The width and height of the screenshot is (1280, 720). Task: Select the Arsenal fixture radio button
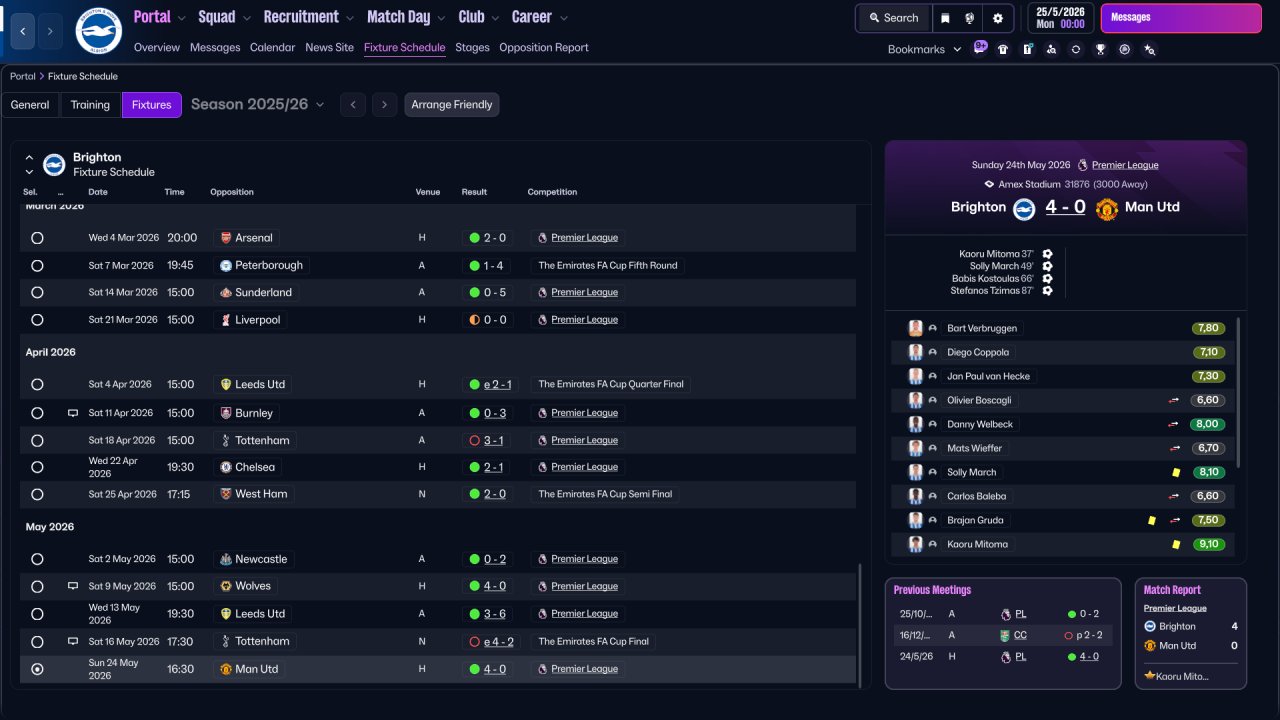tap(37, 238)
